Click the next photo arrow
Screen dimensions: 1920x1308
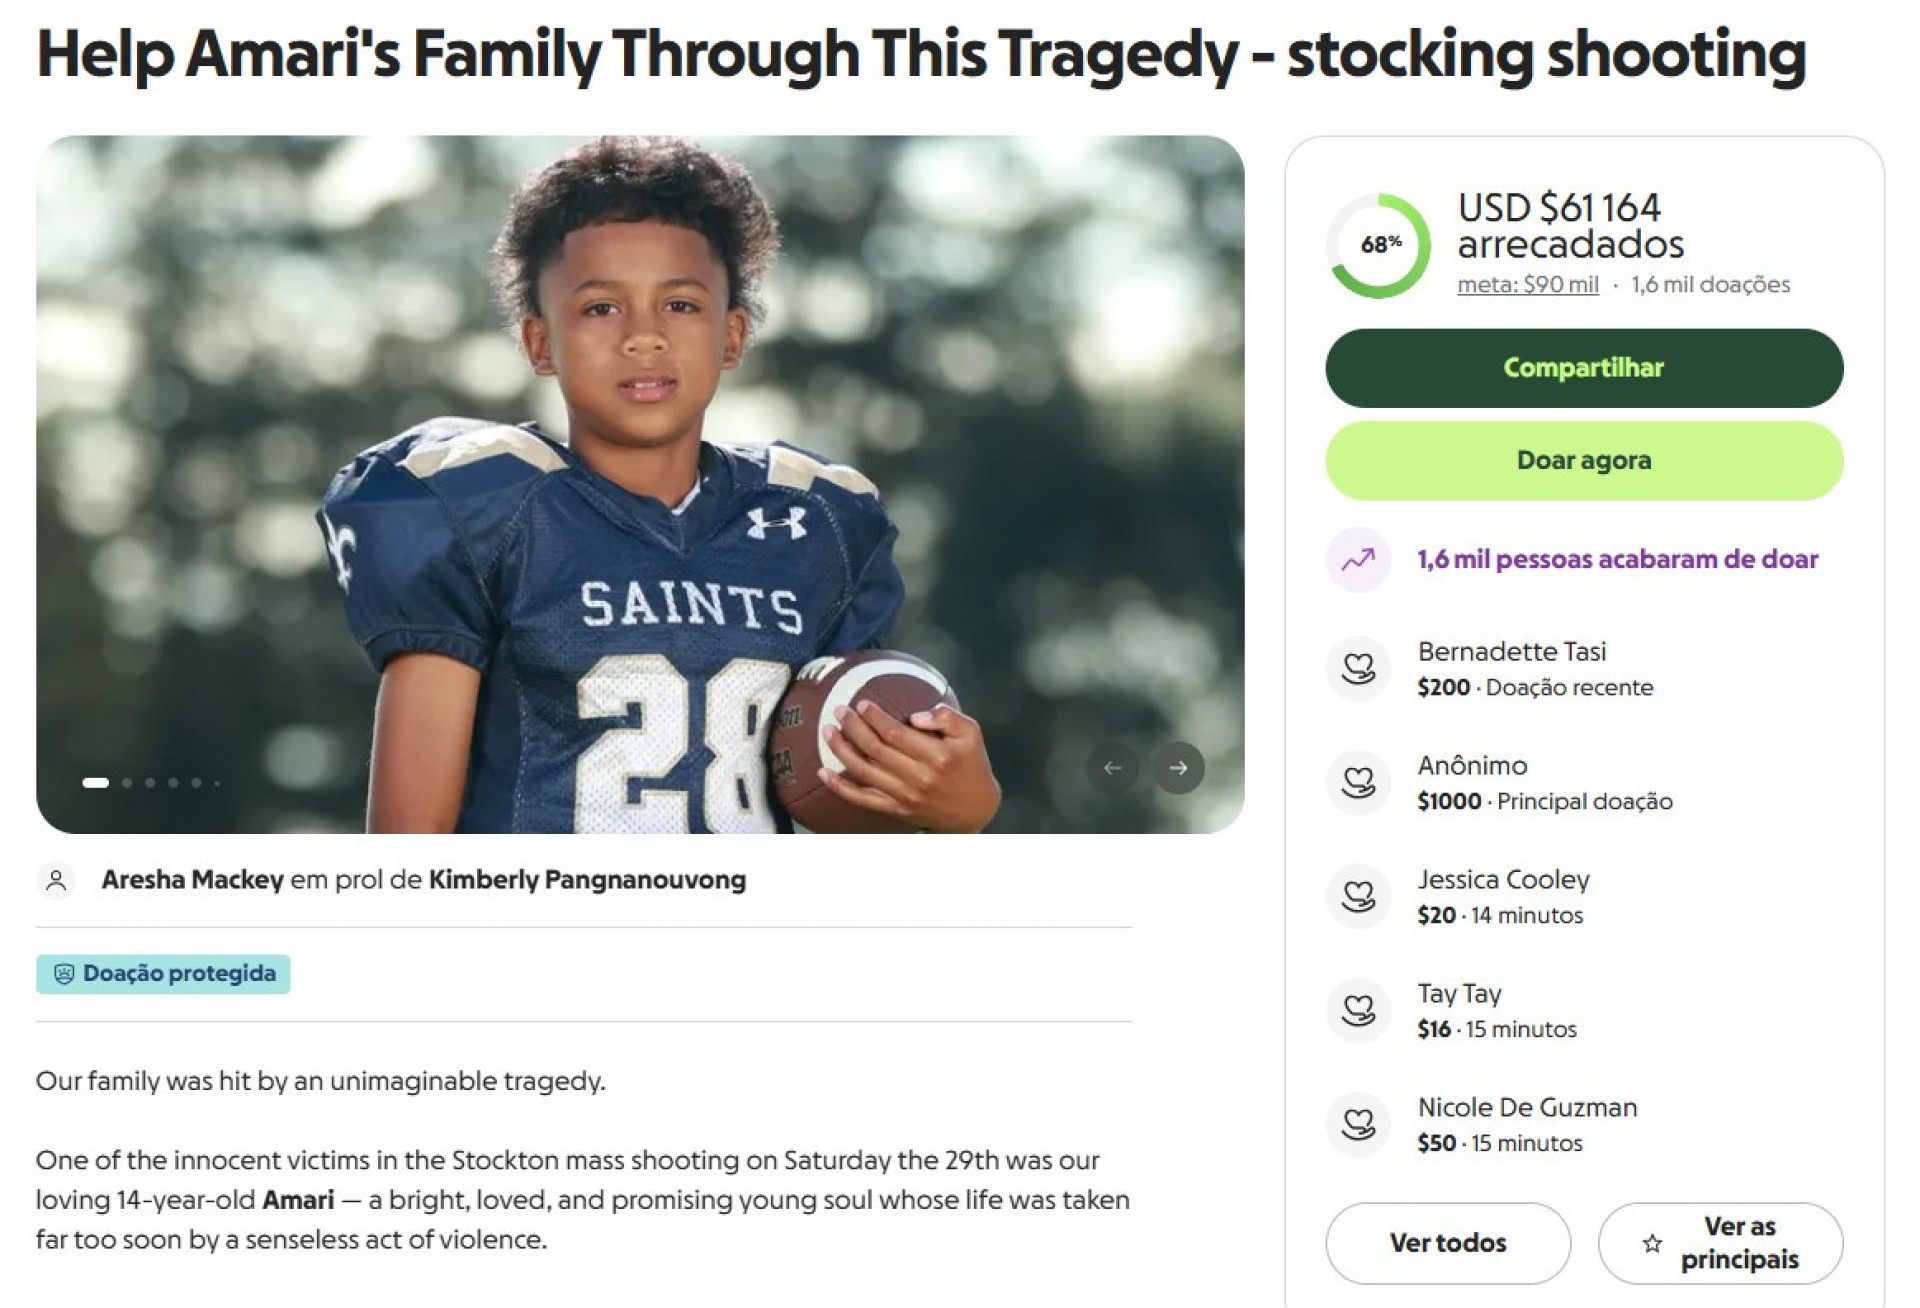click(x=1178, y=768)
